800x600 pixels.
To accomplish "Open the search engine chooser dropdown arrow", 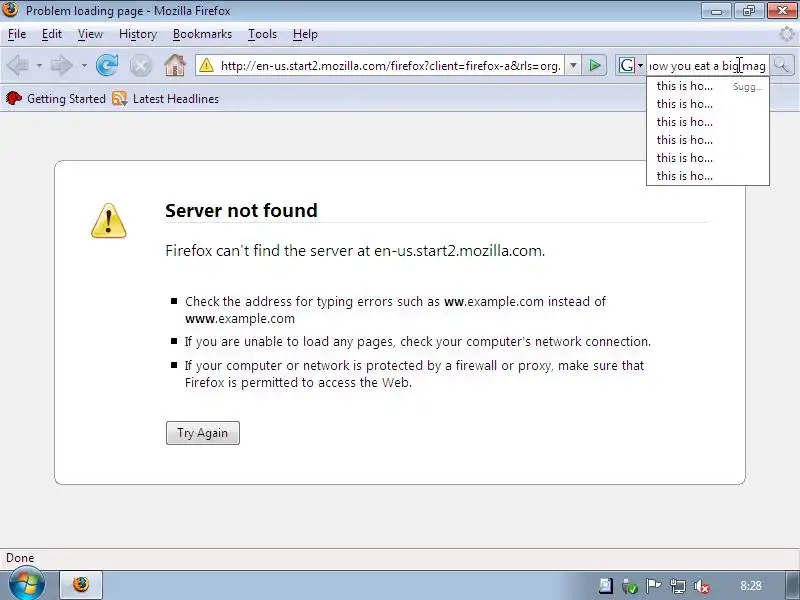I will (x=640, y=66).
